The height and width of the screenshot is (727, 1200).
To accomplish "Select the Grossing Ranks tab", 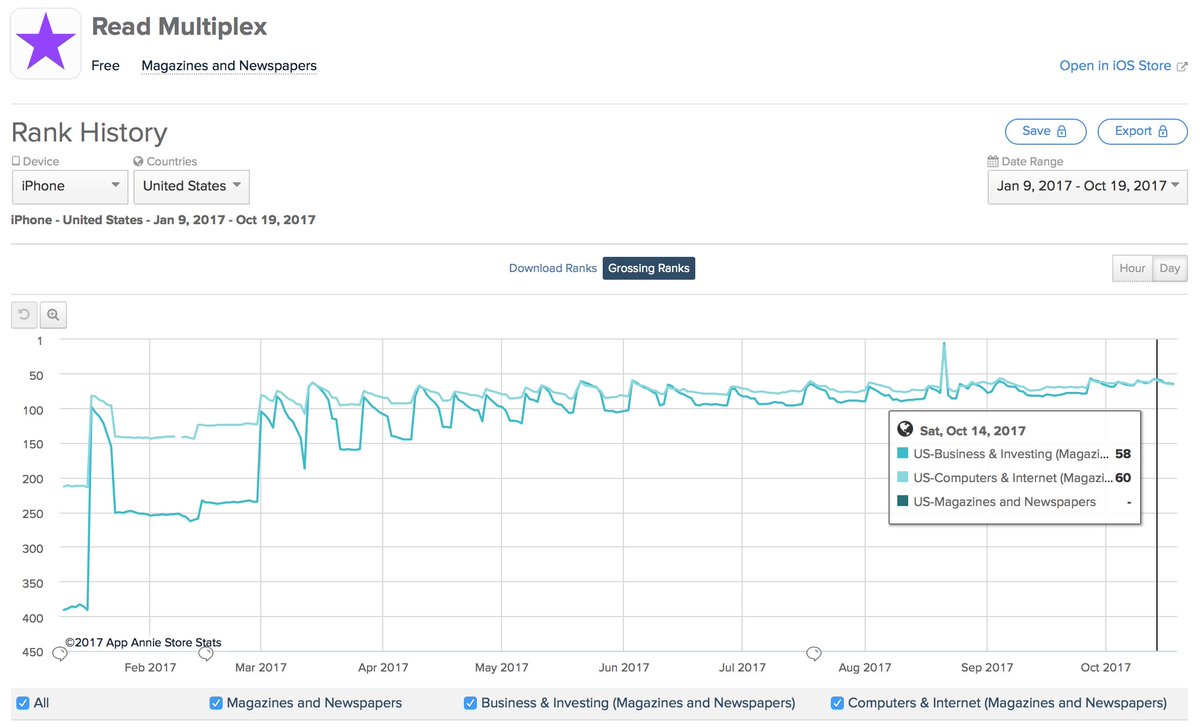I will coord(648,268).
